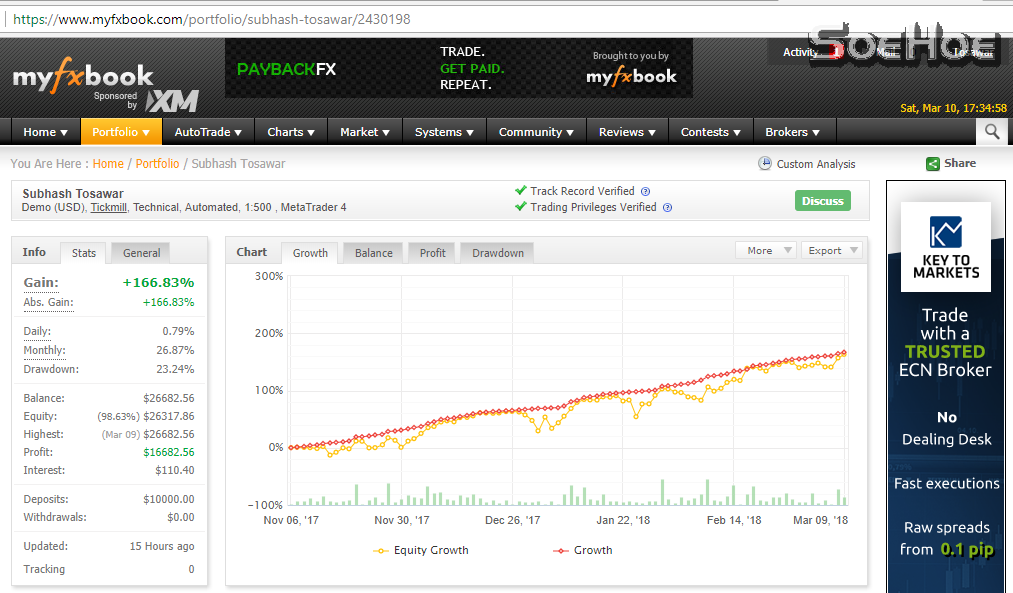The image size is (1013, 593).
Task: Expand the Systems menu dropdown
Action: [443, 131]
